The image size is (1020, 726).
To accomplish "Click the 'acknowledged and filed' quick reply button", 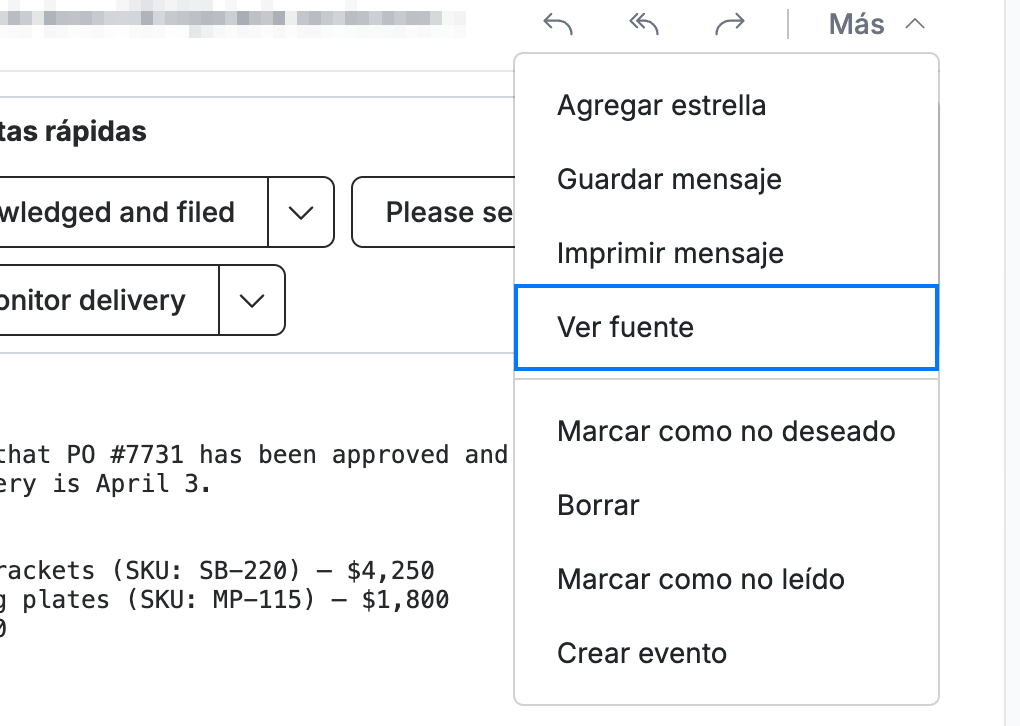I will (x=133, y=212).
